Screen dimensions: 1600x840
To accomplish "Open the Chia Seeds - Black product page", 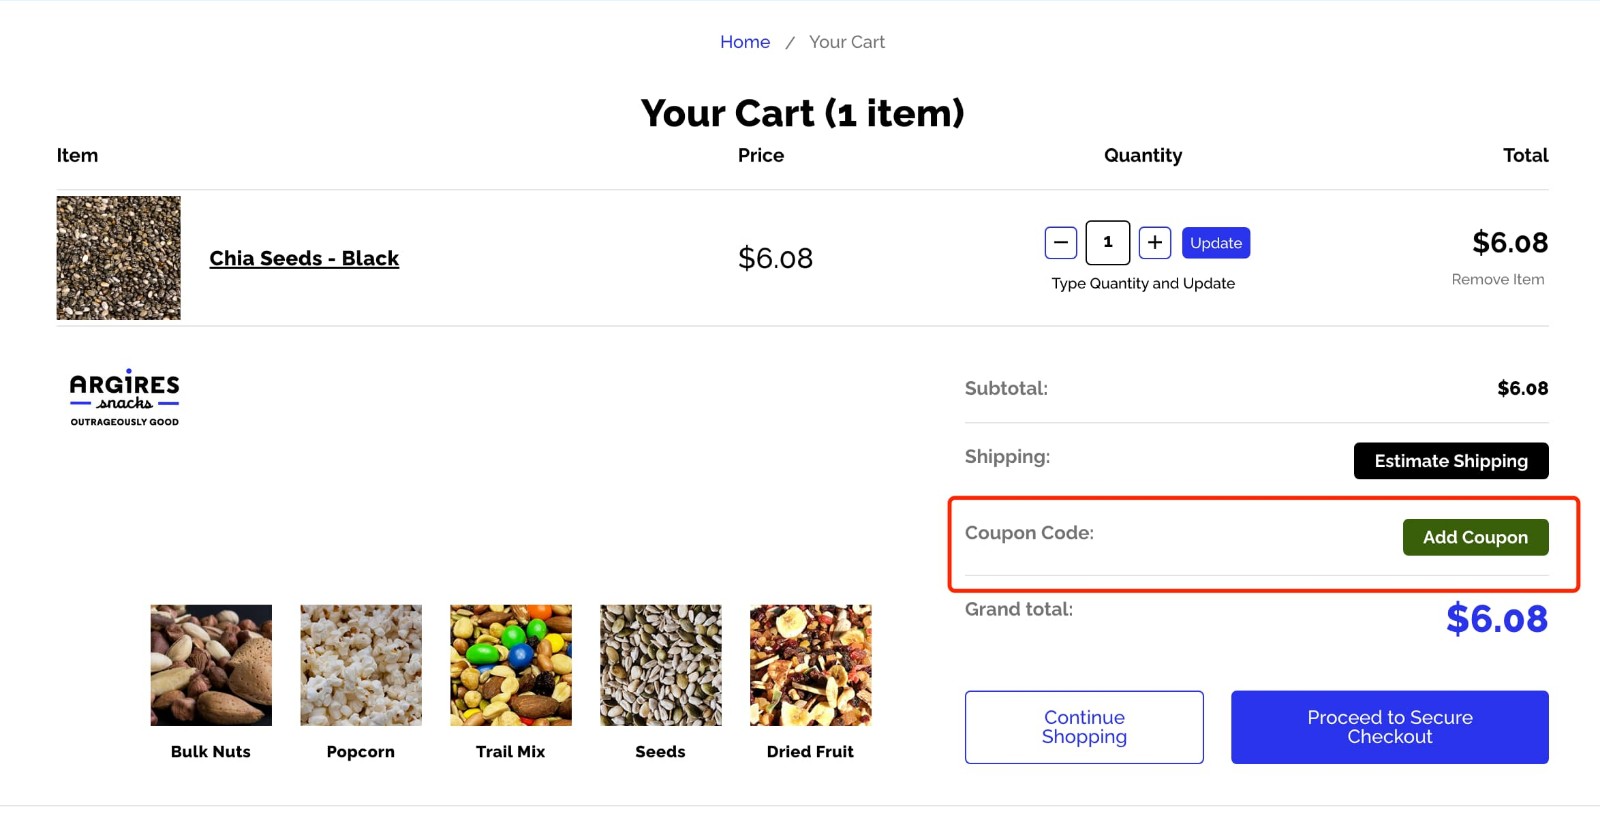I will point(304,258).
